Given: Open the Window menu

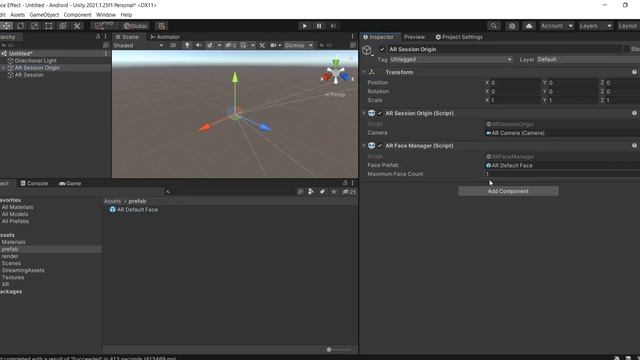Looking at the screenshot, I should point(106,15).
